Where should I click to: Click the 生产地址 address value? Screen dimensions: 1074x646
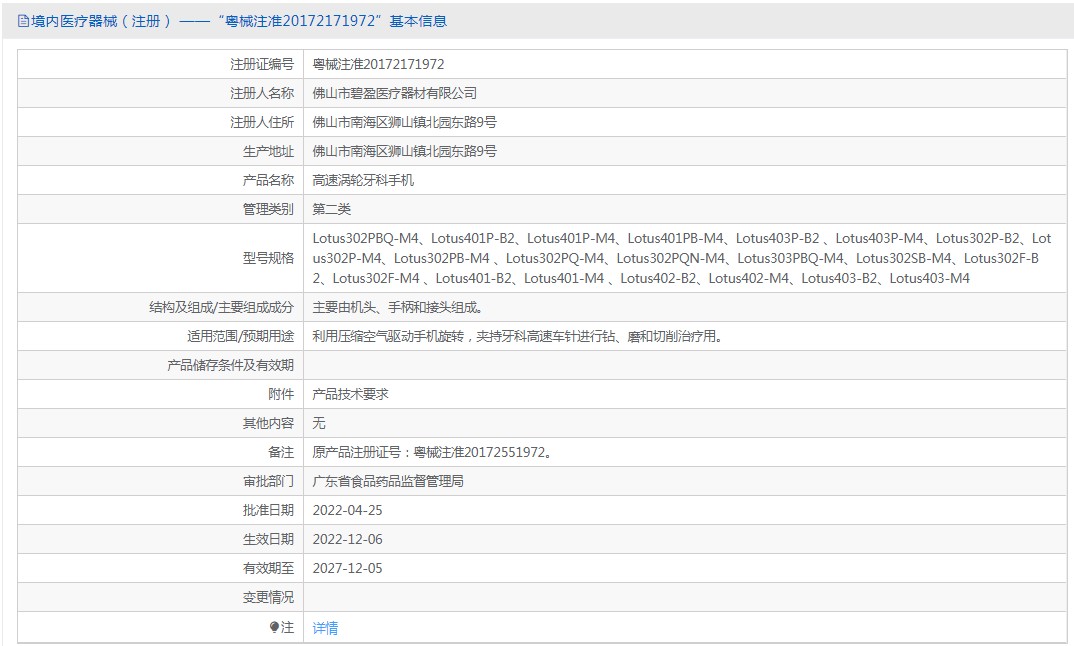404,151
